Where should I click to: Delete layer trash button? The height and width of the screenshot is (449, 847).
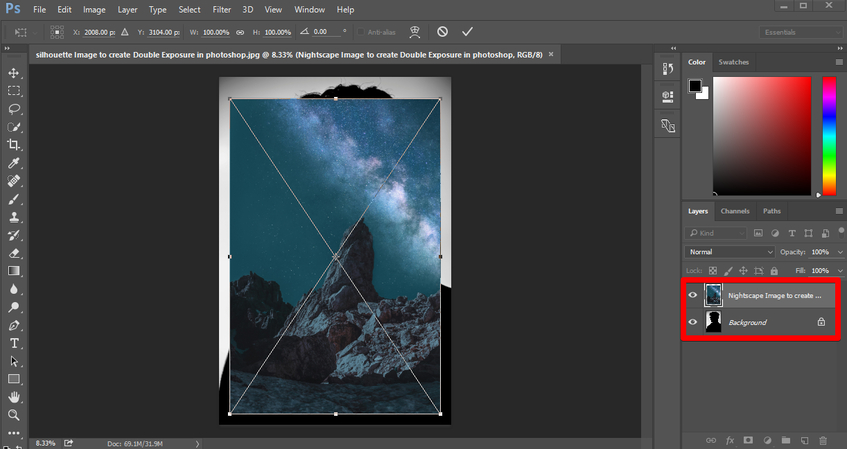(823, 440)
